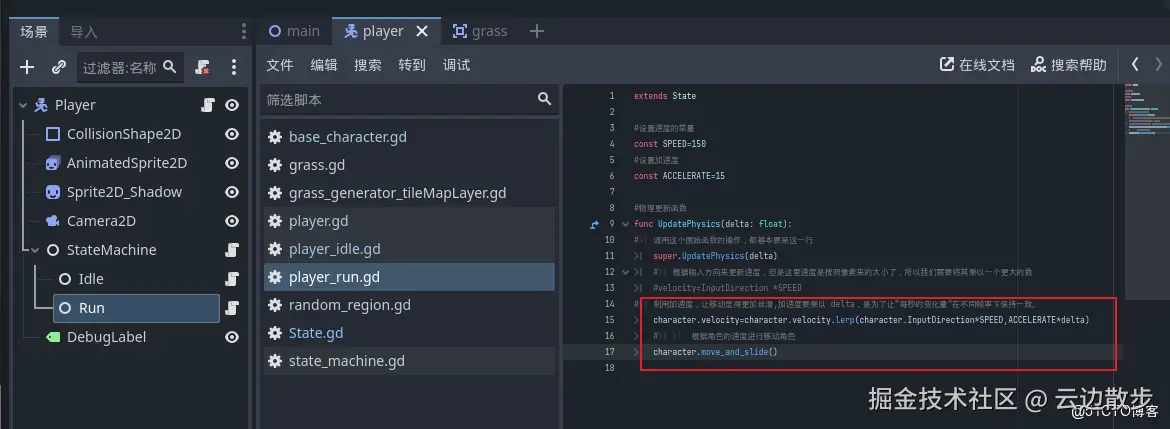Toggle Camera2D visibility eye
The height and width of the screenshot is (429, 1170).
232,221
